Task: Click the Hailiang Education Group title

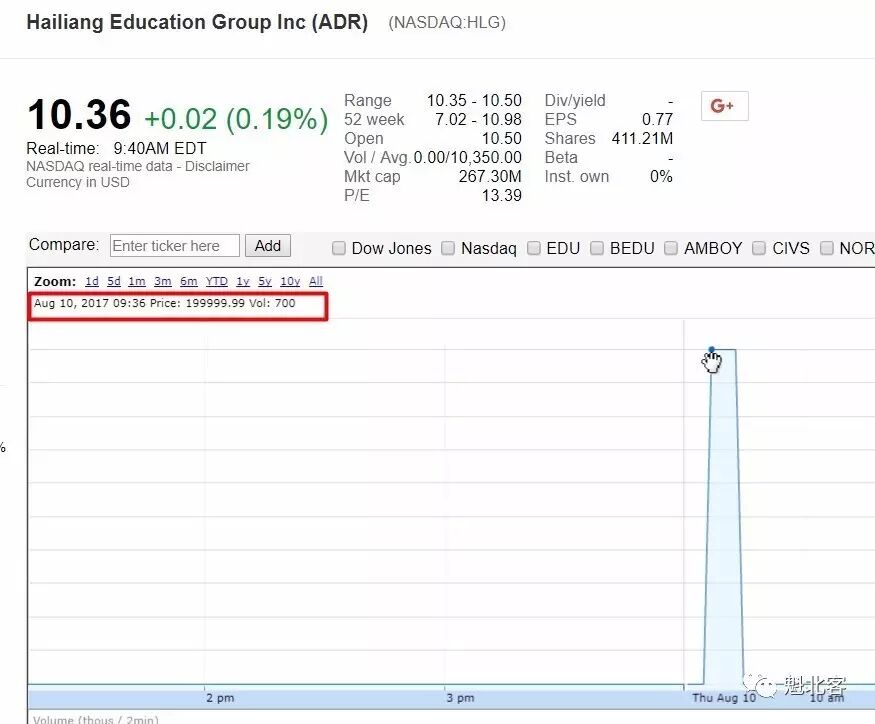Action: point(198,22)
